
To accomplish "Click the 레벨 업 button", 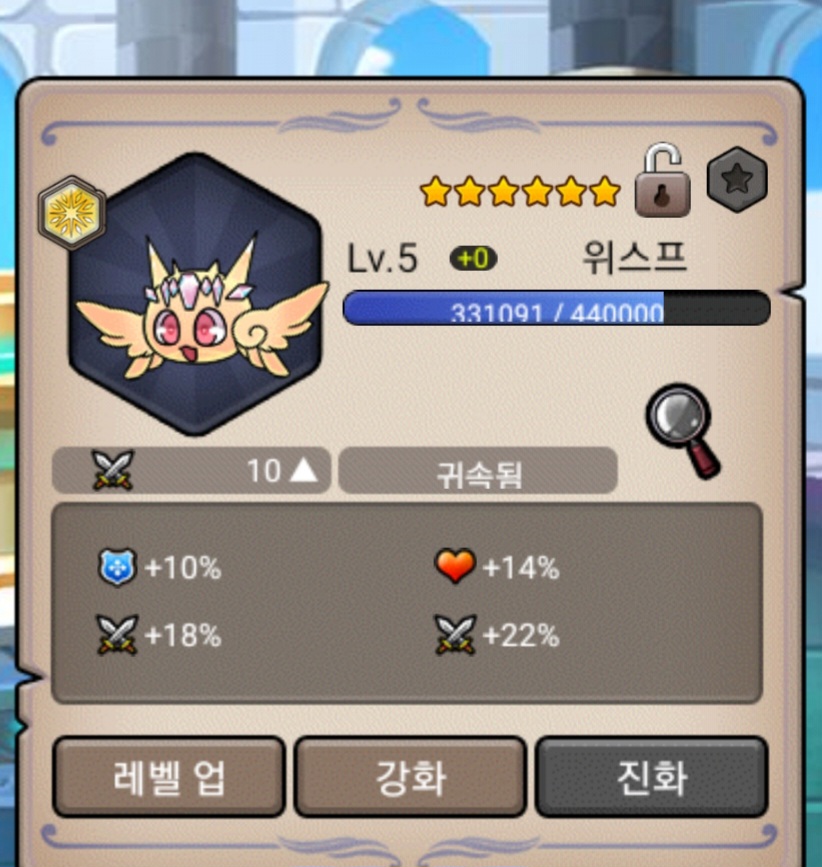I will coord(169,777).
